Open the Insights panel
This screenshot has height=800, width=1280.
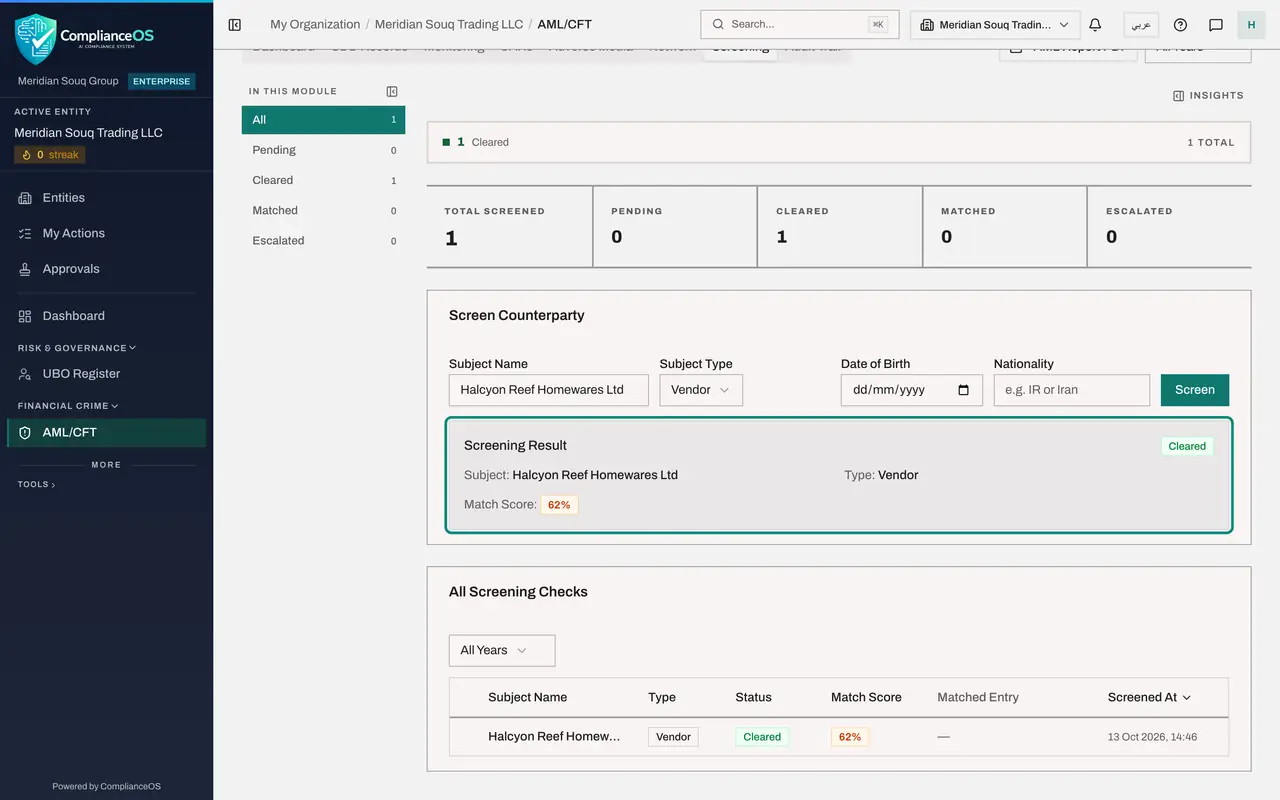point(1208,95)
